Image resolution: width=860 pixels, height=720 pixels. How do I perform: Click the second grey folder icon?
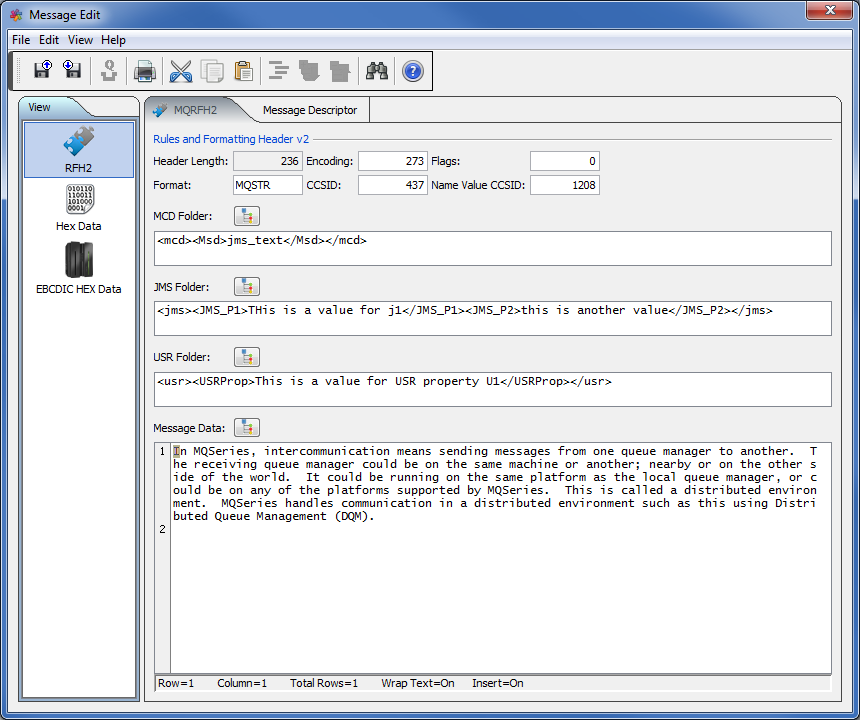click(340, 71)
